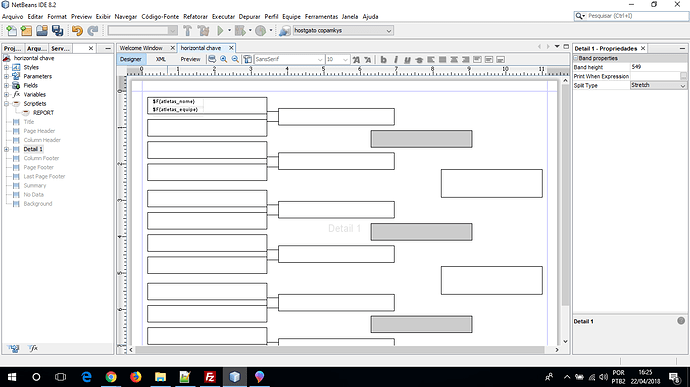Toggle italic formatting
The image size is (690, 387).
[396, 59]
